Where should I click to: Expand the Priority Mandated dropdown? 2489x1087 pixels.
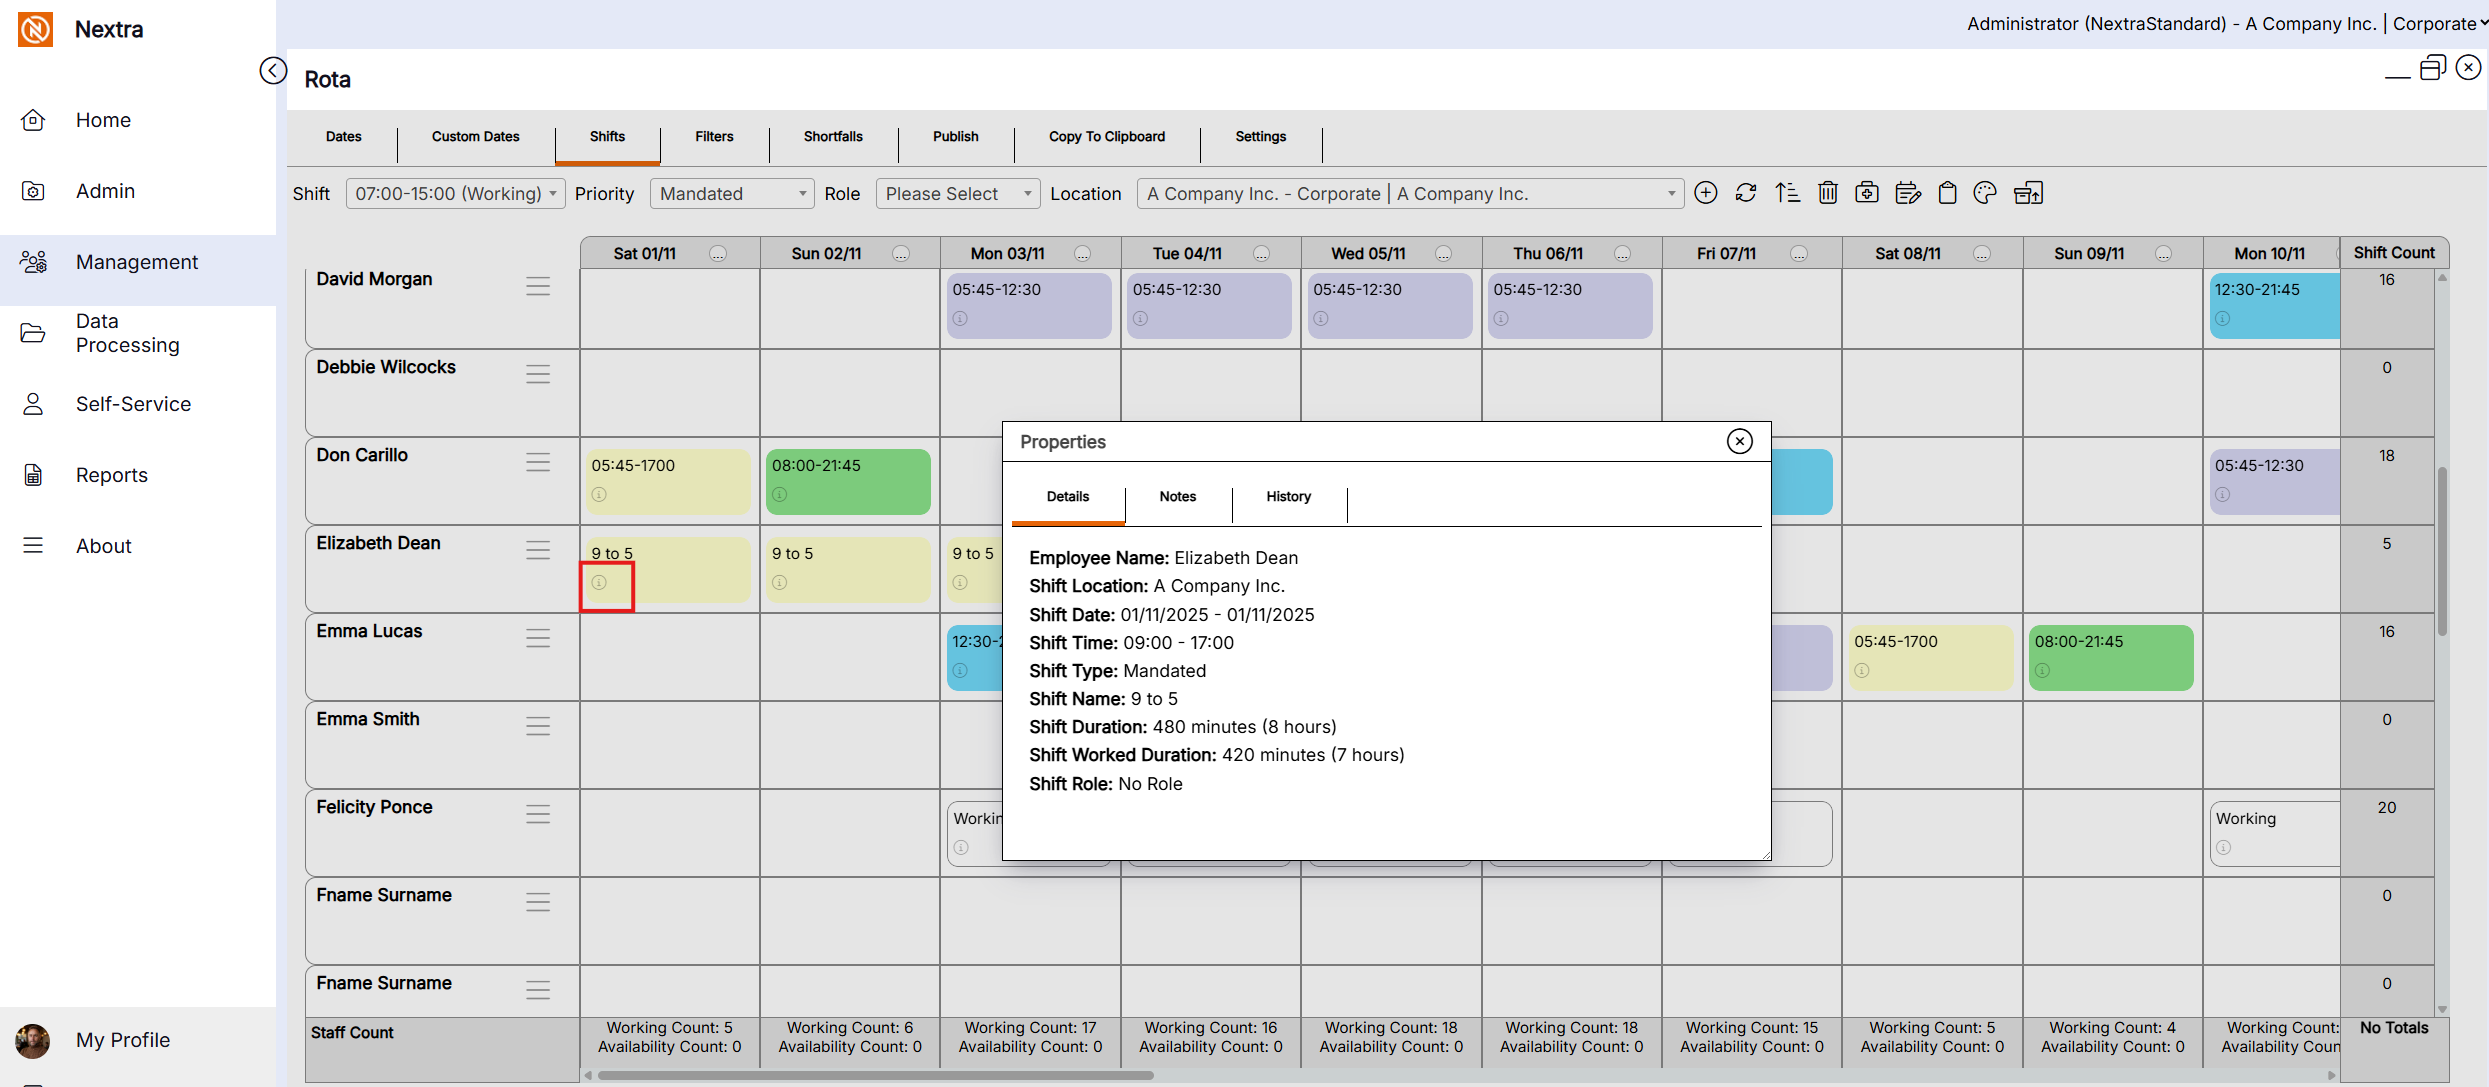click(x=731, y=194)
